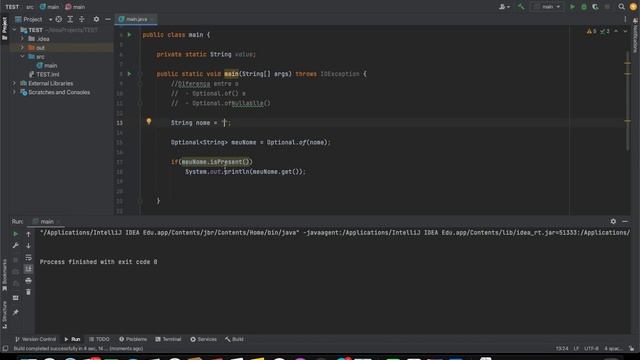The height and width of the screenshot is (360, 640).
Task: Rerun main in Run panel
Action: coord(16,234)
